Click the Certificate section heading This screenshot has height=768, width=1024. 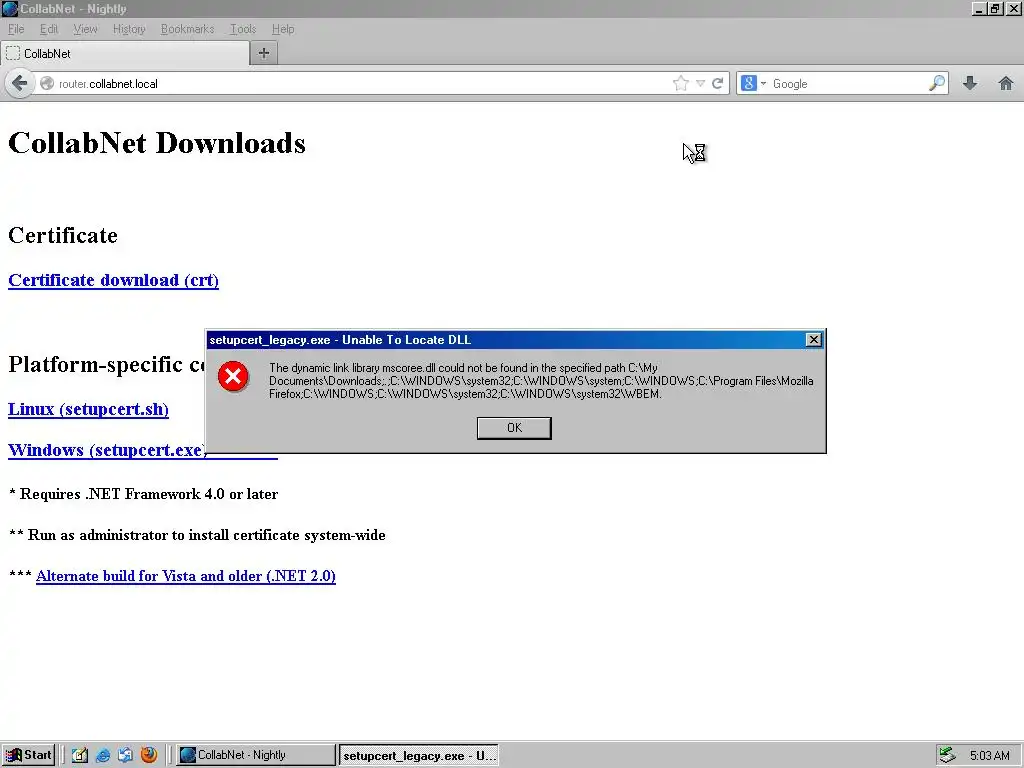(63, 235)
